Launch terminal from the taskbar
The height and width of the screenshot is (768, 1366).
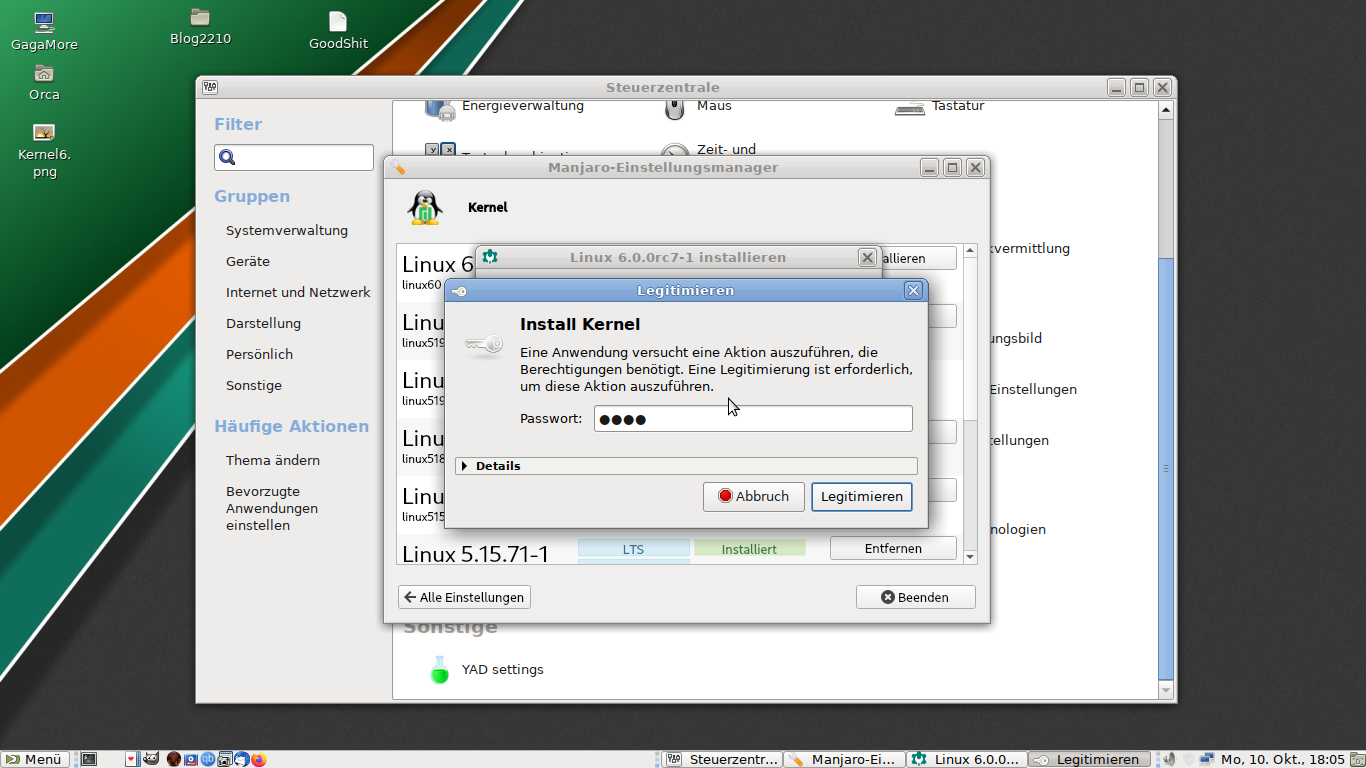point(88,759)
